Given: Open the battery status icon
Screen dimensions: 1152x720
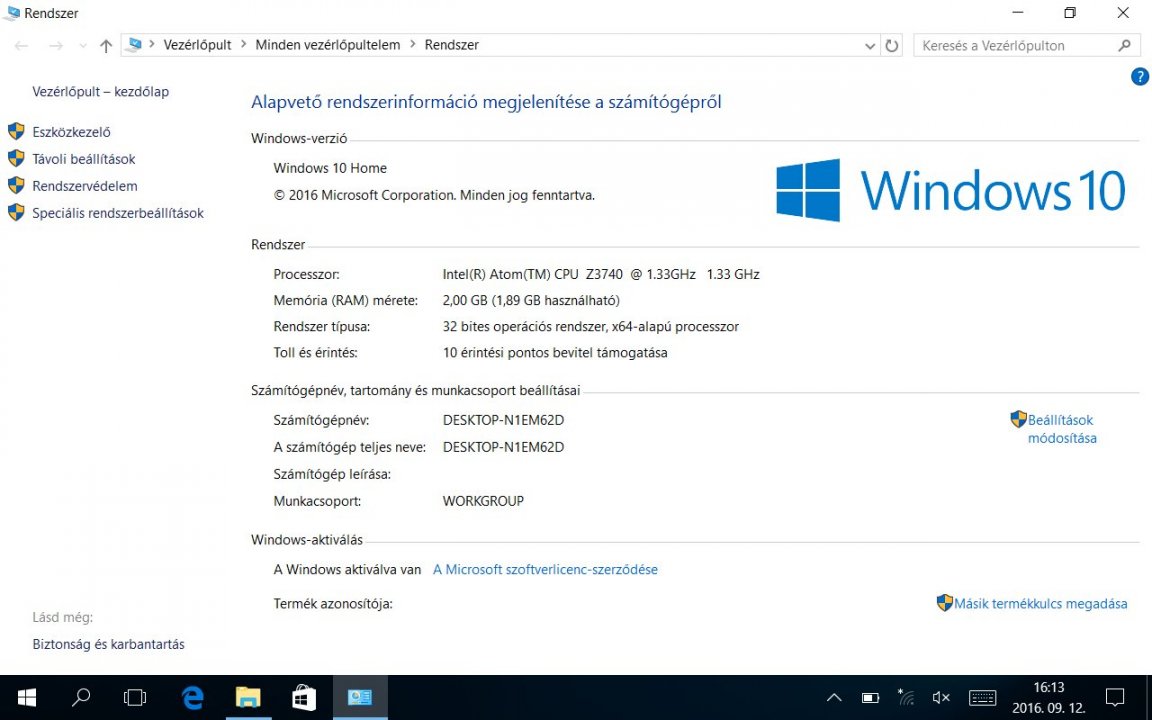Looking at the screenshot, I should pos(870,697).
